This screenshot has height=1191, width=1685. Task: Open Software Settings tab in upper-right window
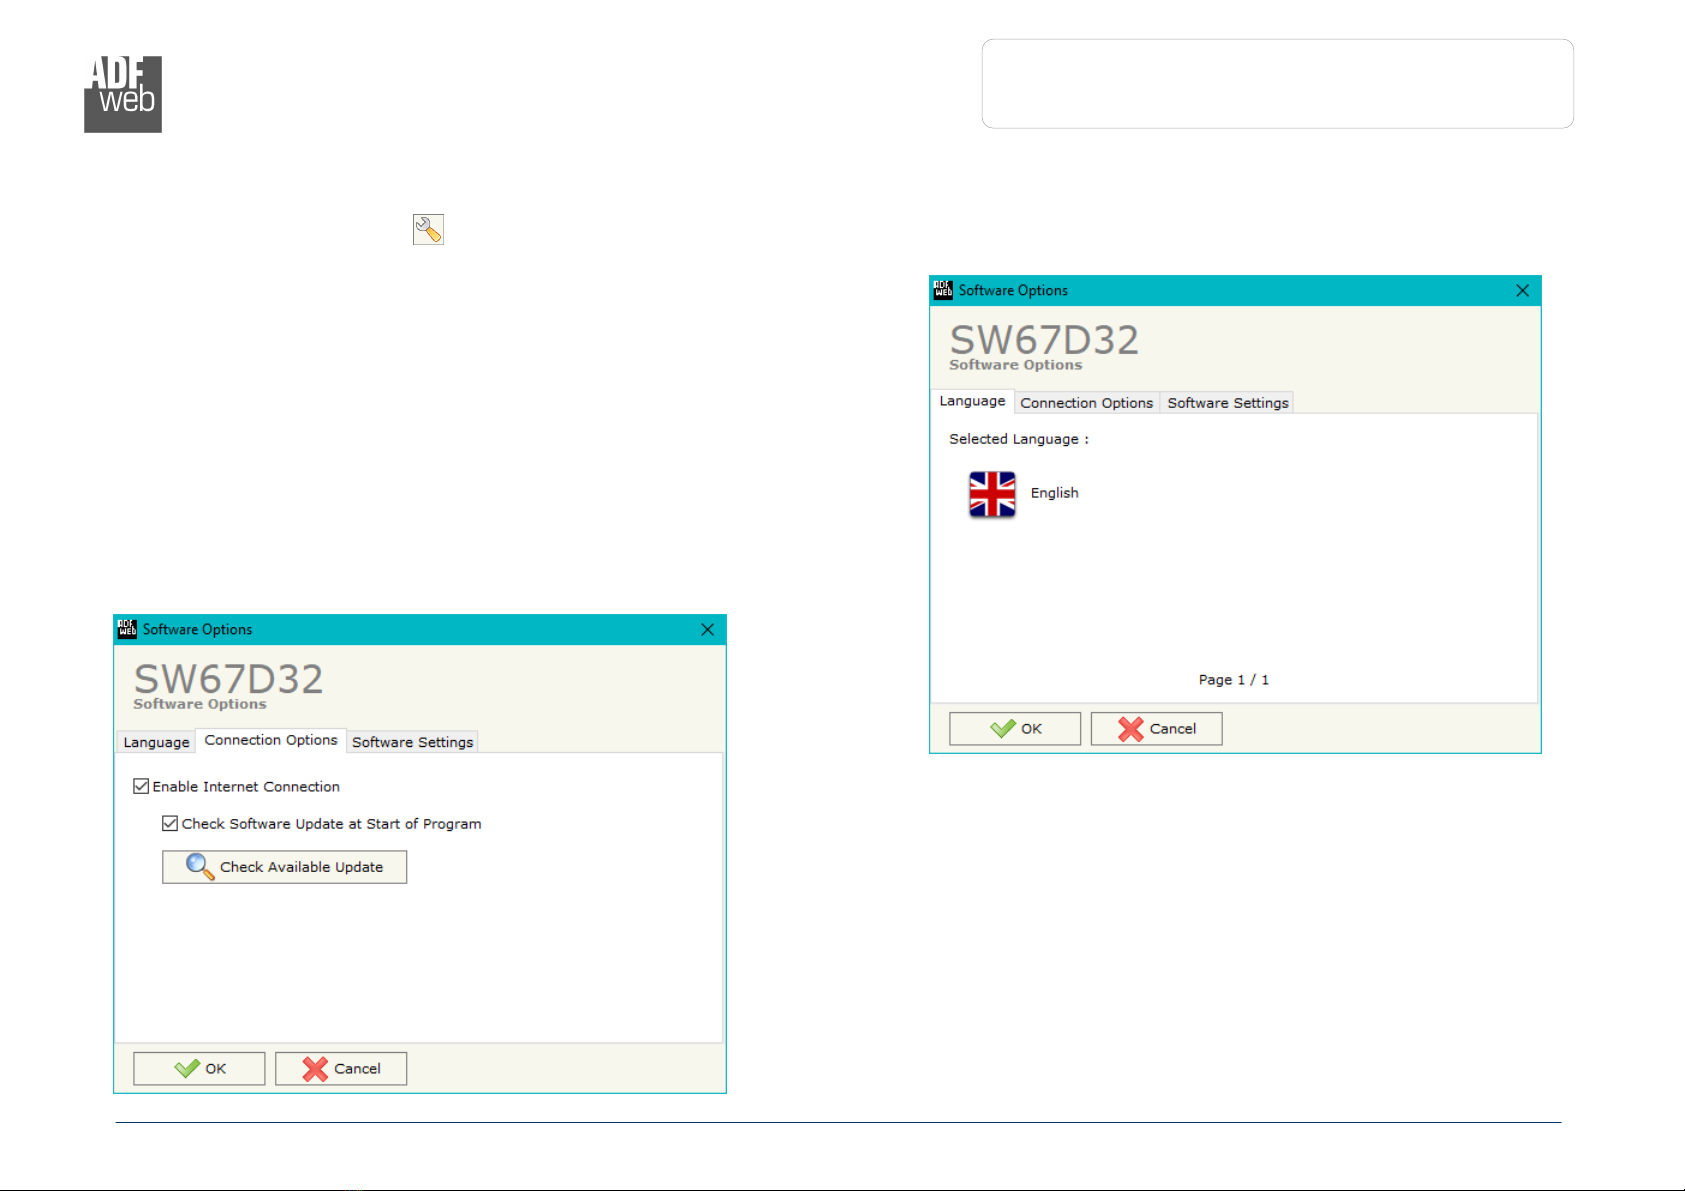coord(1227,403)
